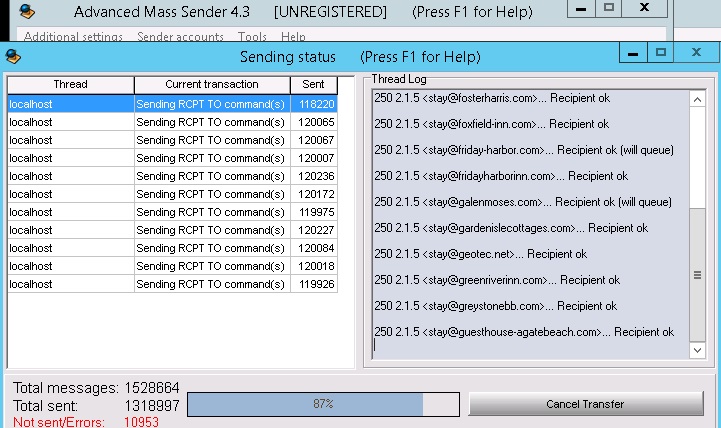Select the thread row with 120227 sent
This screenshot has height=428, width=721.
tap(172, 230)
